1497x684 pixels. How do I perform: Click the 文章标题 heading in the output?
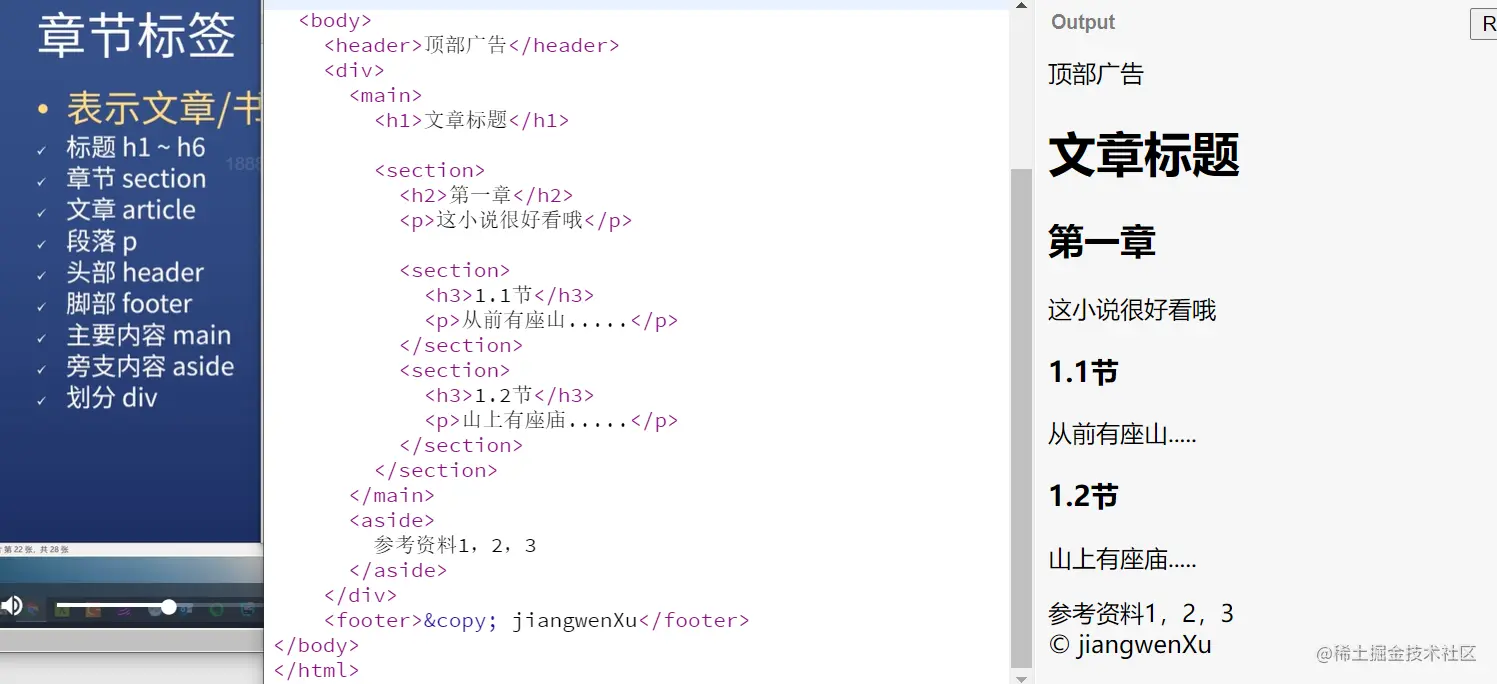click(1143, 155)
